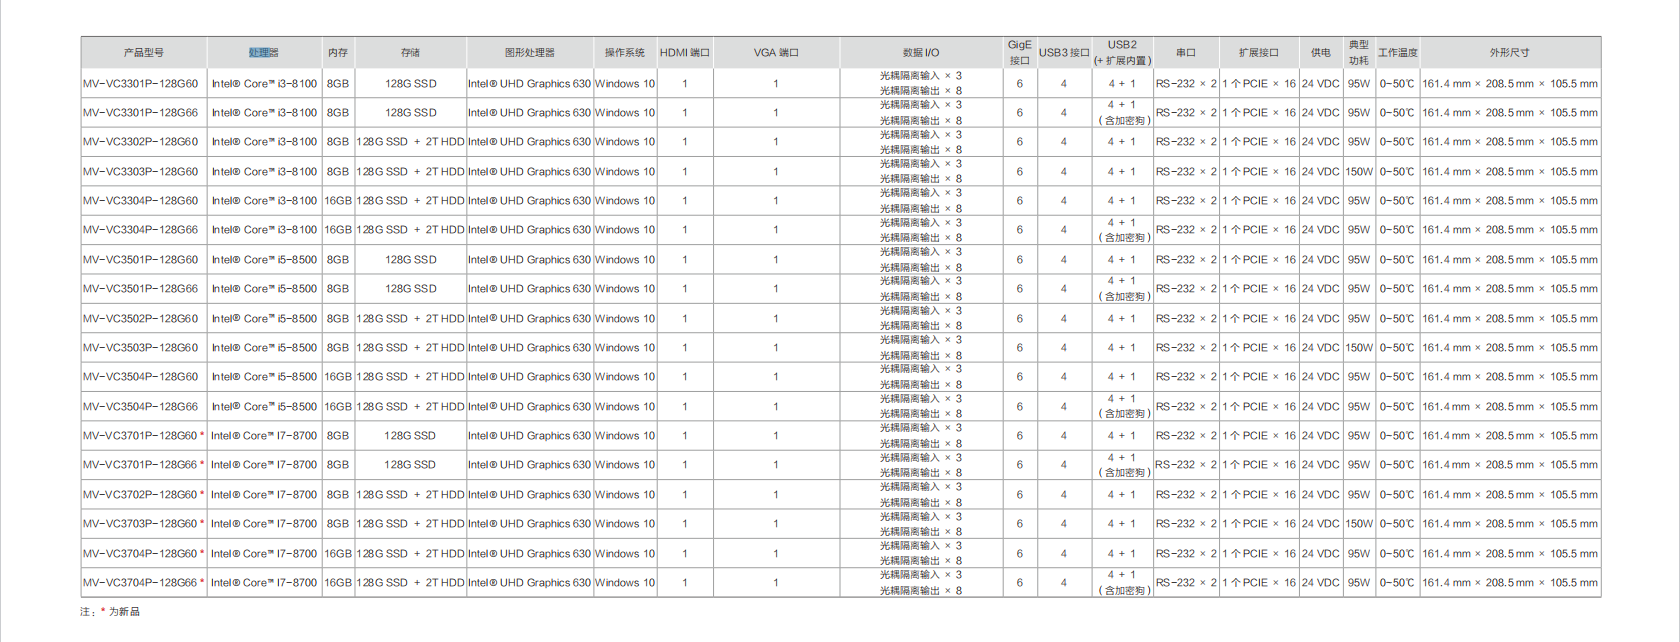
Task: Click the 扩展接口 column header
Action: pyautogui.click(x=1258, y=53)
